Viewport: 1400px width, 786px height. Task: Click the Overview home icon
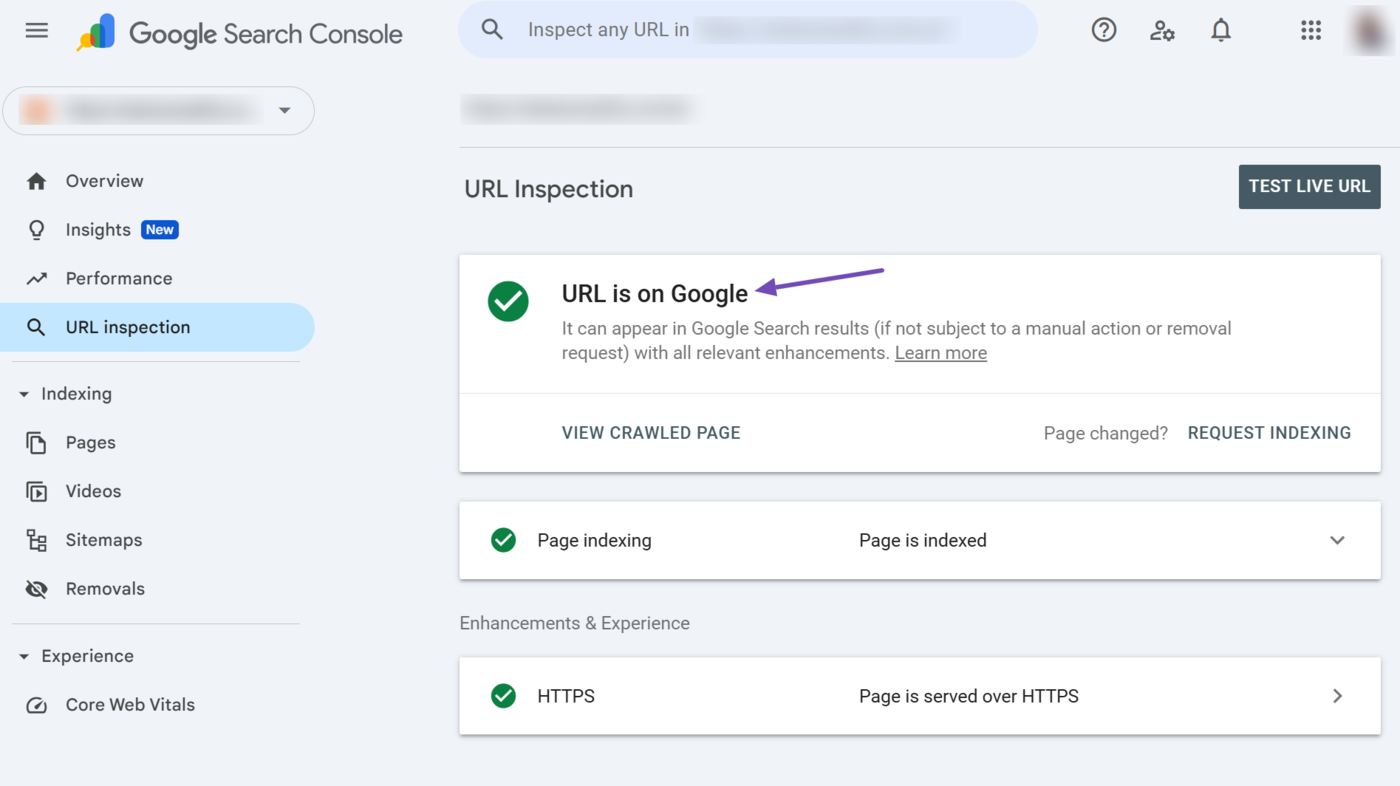point(37,181)
